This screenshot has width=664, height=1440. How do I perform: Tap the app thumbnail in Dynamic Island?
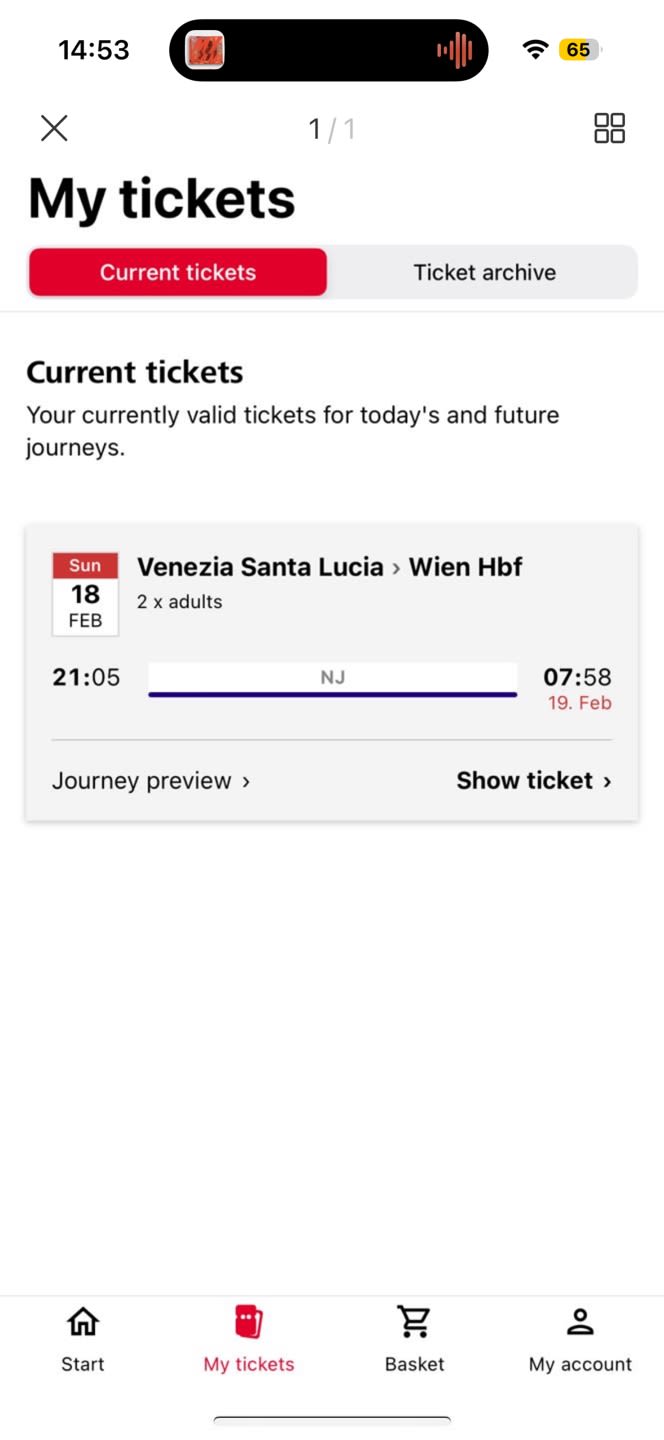[205, 50]
